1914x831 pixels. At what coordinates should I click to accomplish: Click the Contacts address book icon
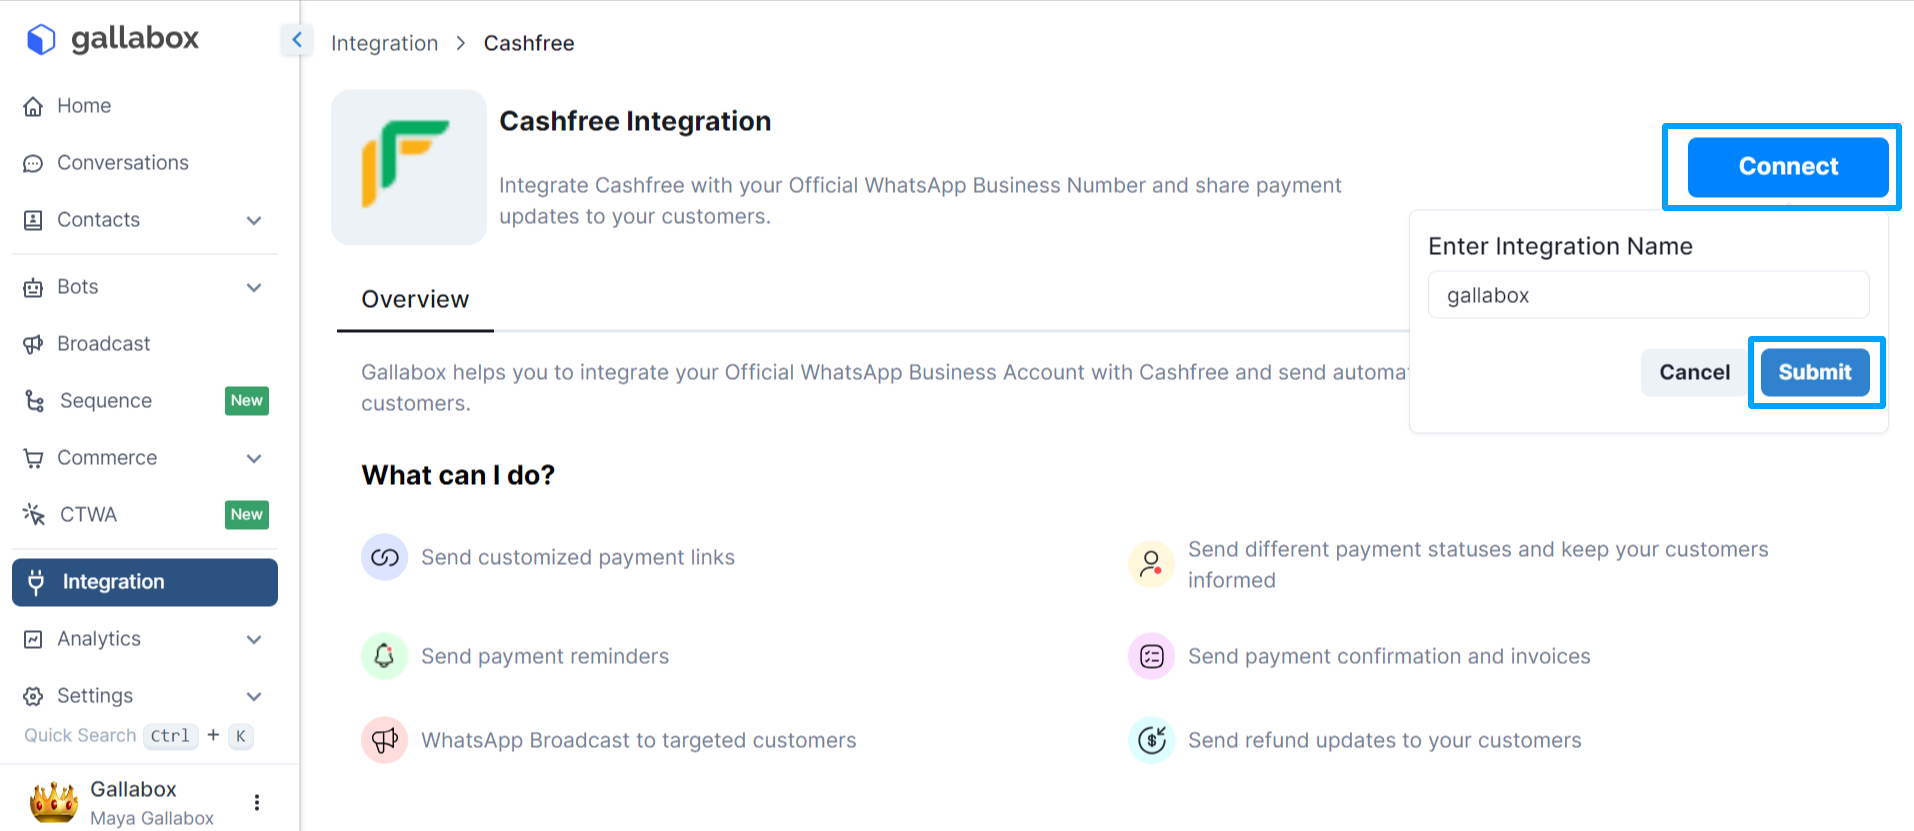click(x=33, y=220)
